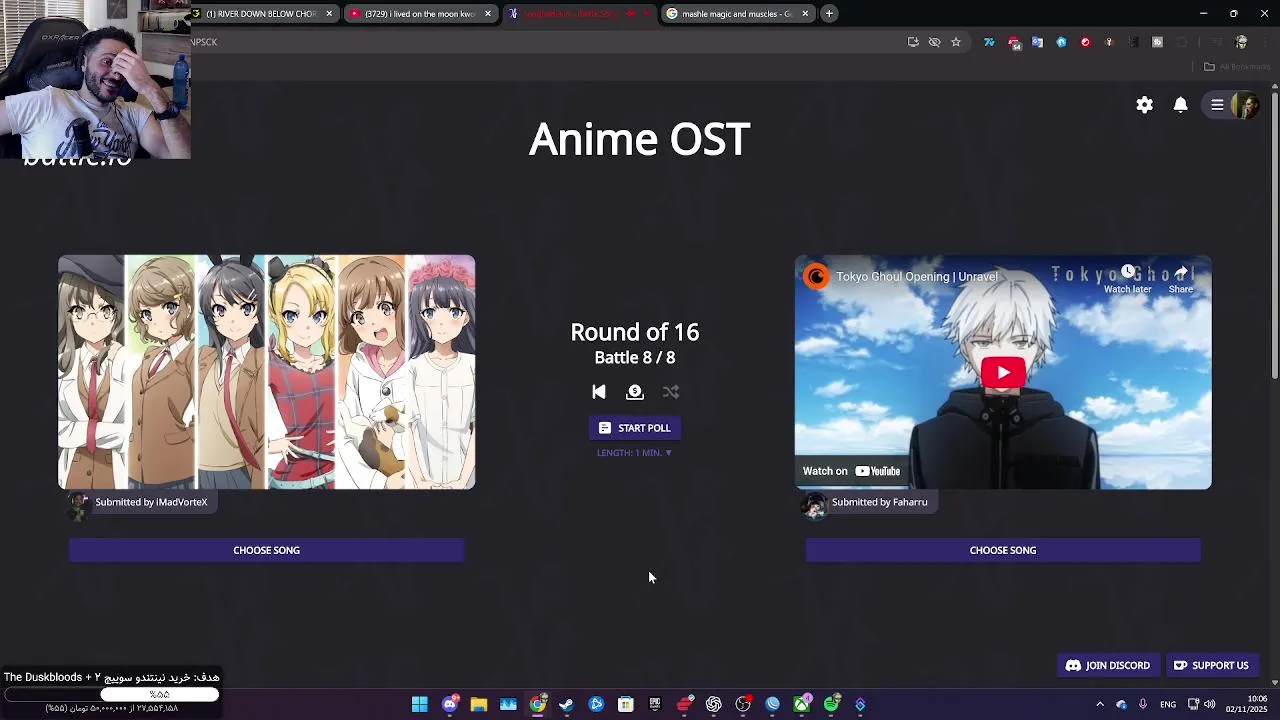Close the River Down Below tab
Screen dimensions: 1280x720
click(x=329, y=14)
